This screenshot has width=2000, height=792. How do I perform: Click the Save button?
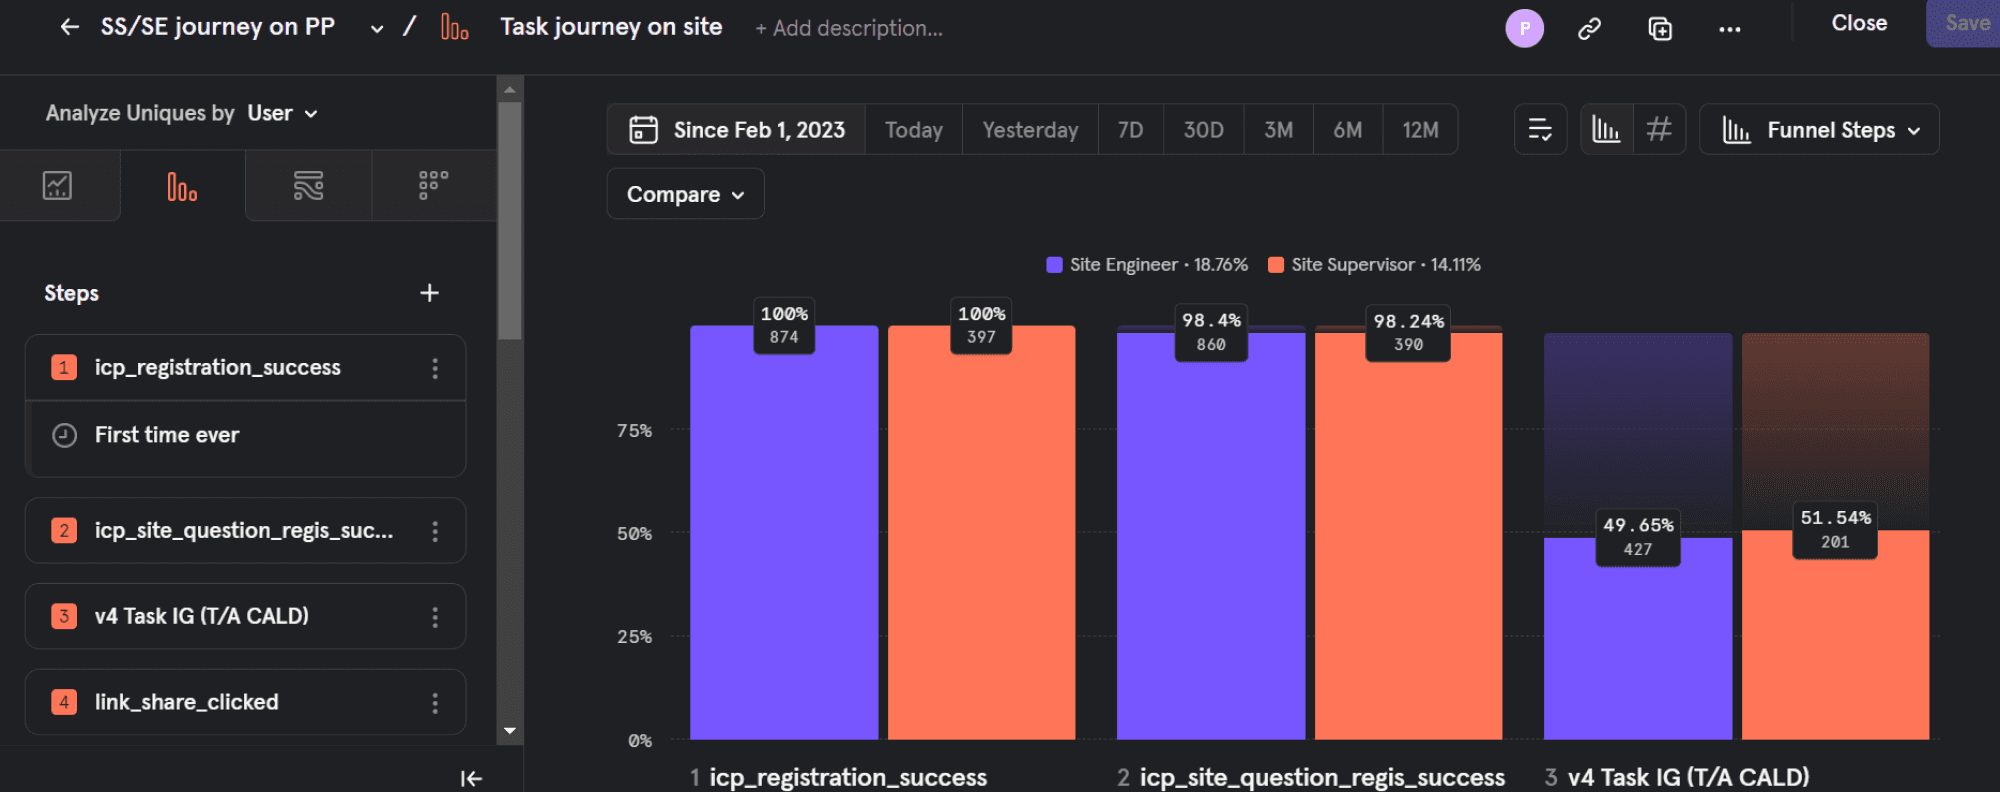click(1964, 23)
